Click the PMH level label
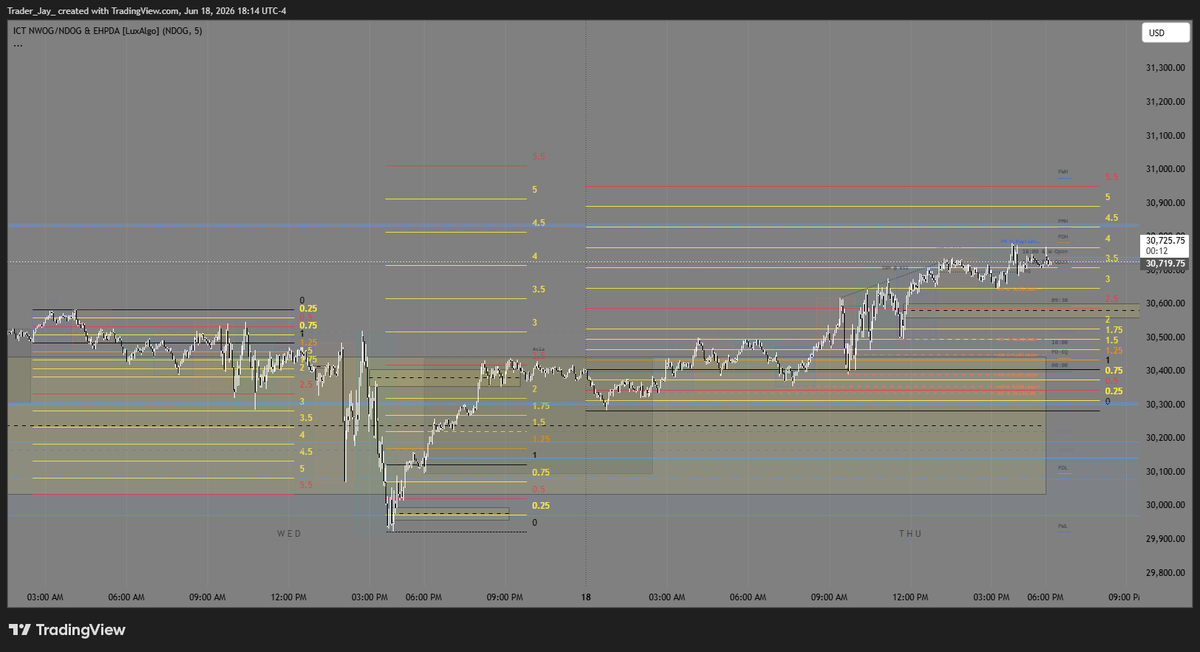Screen dimensions: 1200x652 point(1063,221)
